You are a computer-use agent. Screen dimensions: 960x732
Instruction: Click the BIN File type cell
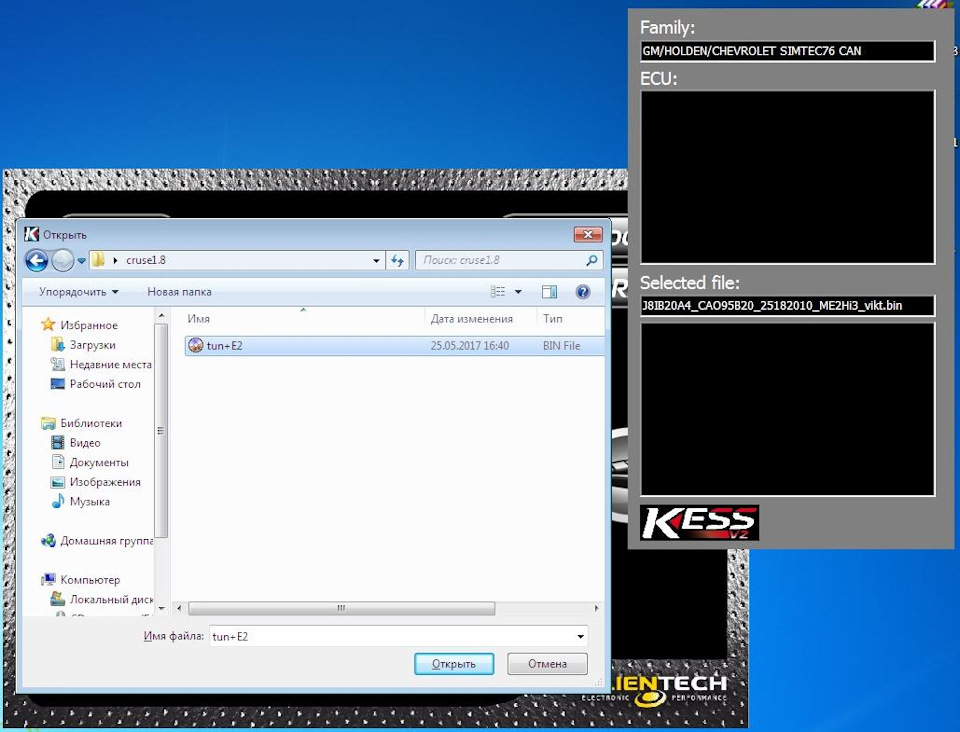tap(561, 346)
